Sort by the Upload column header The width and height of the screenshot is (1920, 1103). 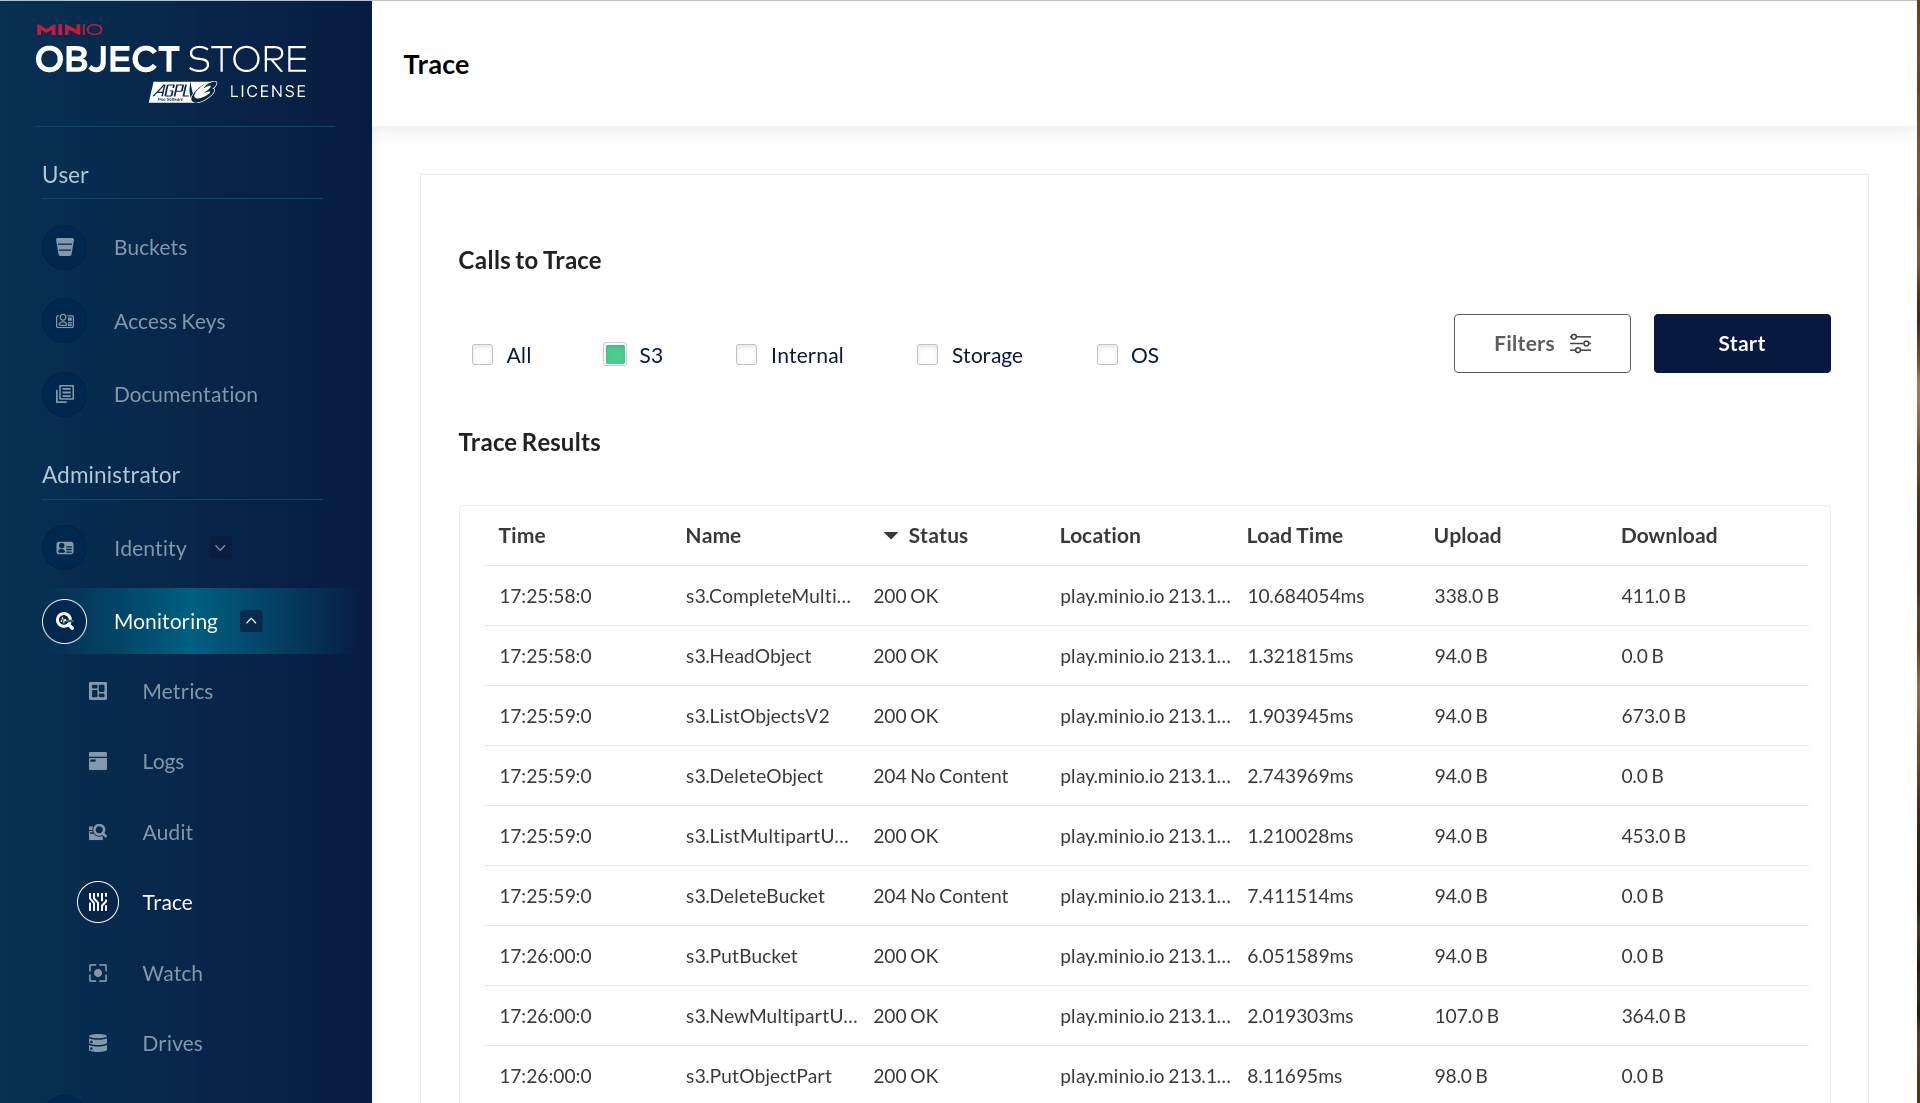point(1467,535)
